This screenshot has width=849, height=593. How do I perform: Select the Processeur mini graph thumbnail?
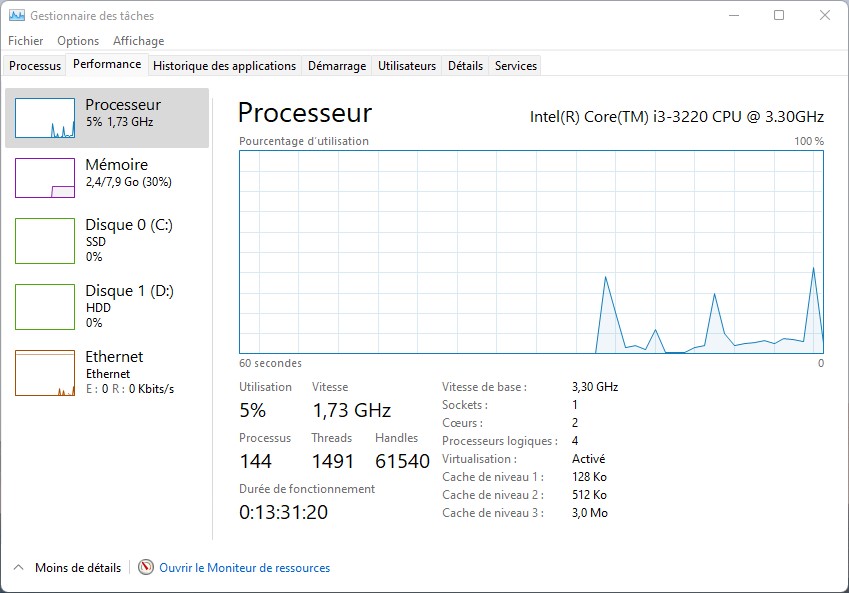coord(45,118)
